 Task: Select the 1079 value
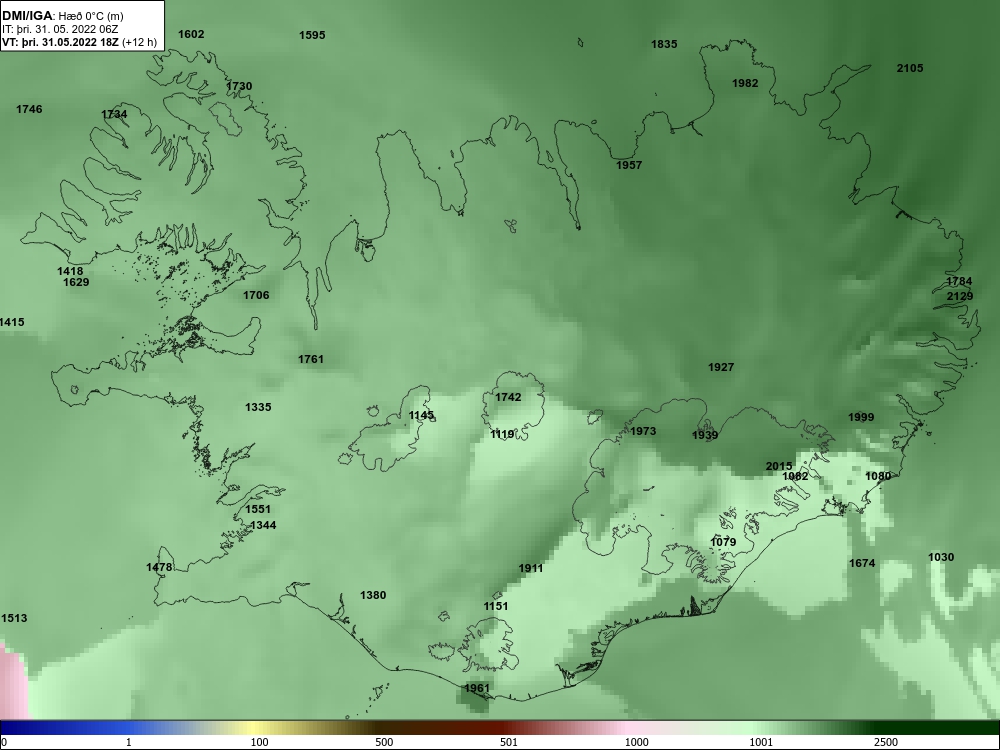tap(723, 542)
